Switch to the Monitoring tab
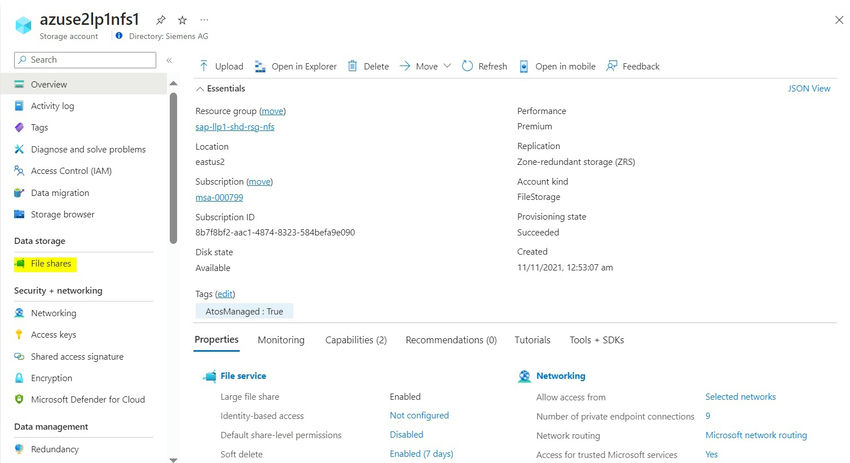The image size is (850, 463). click(x=281, y=340)
